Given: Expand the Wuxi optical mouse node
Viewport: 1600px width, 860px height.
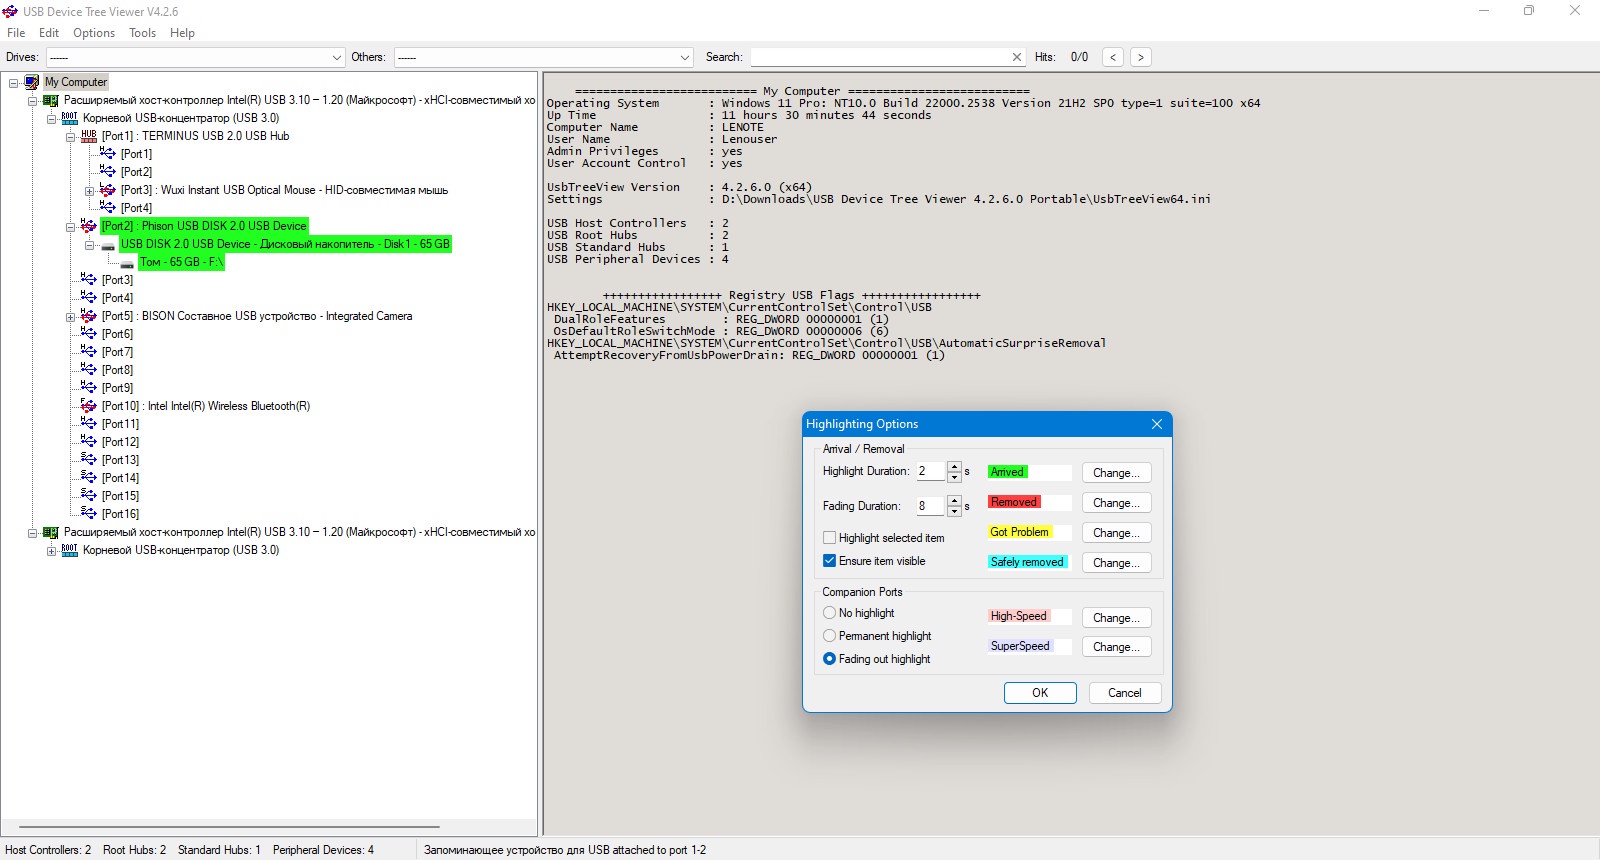Looking at the screenshot, I should coord(89,191).
